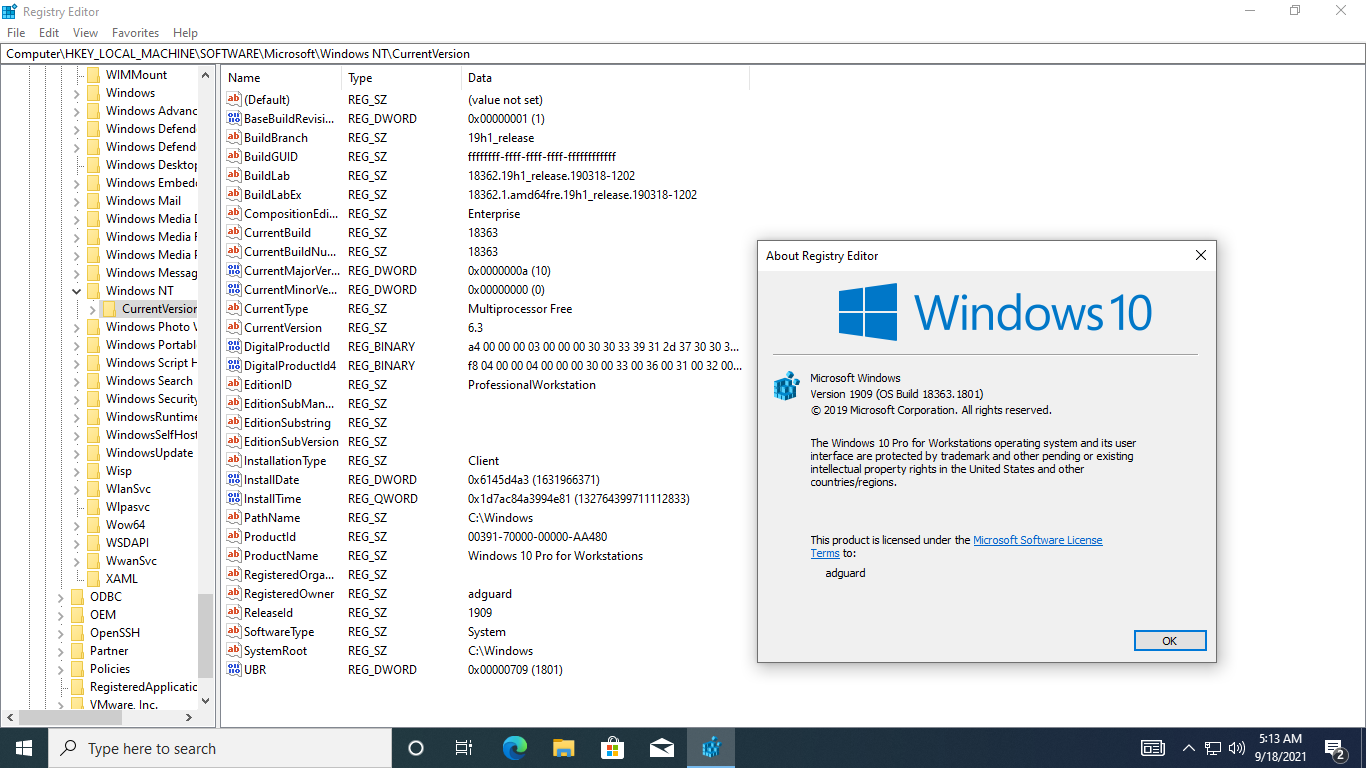1366x768 pixels.
Task: Click the InstallTime QWORD value icon
Action: click(x=234, y=498)
